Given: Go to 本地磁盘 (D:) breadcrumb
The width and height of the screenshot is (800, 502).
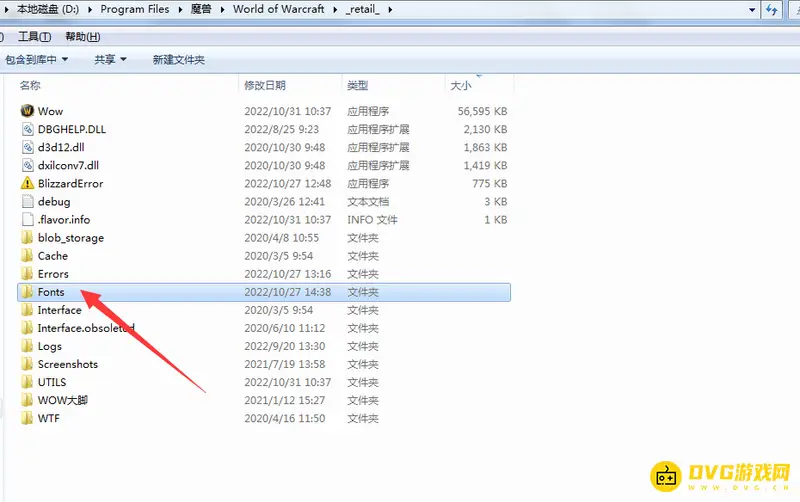Looking at the screenshot, I should point(48,9).
